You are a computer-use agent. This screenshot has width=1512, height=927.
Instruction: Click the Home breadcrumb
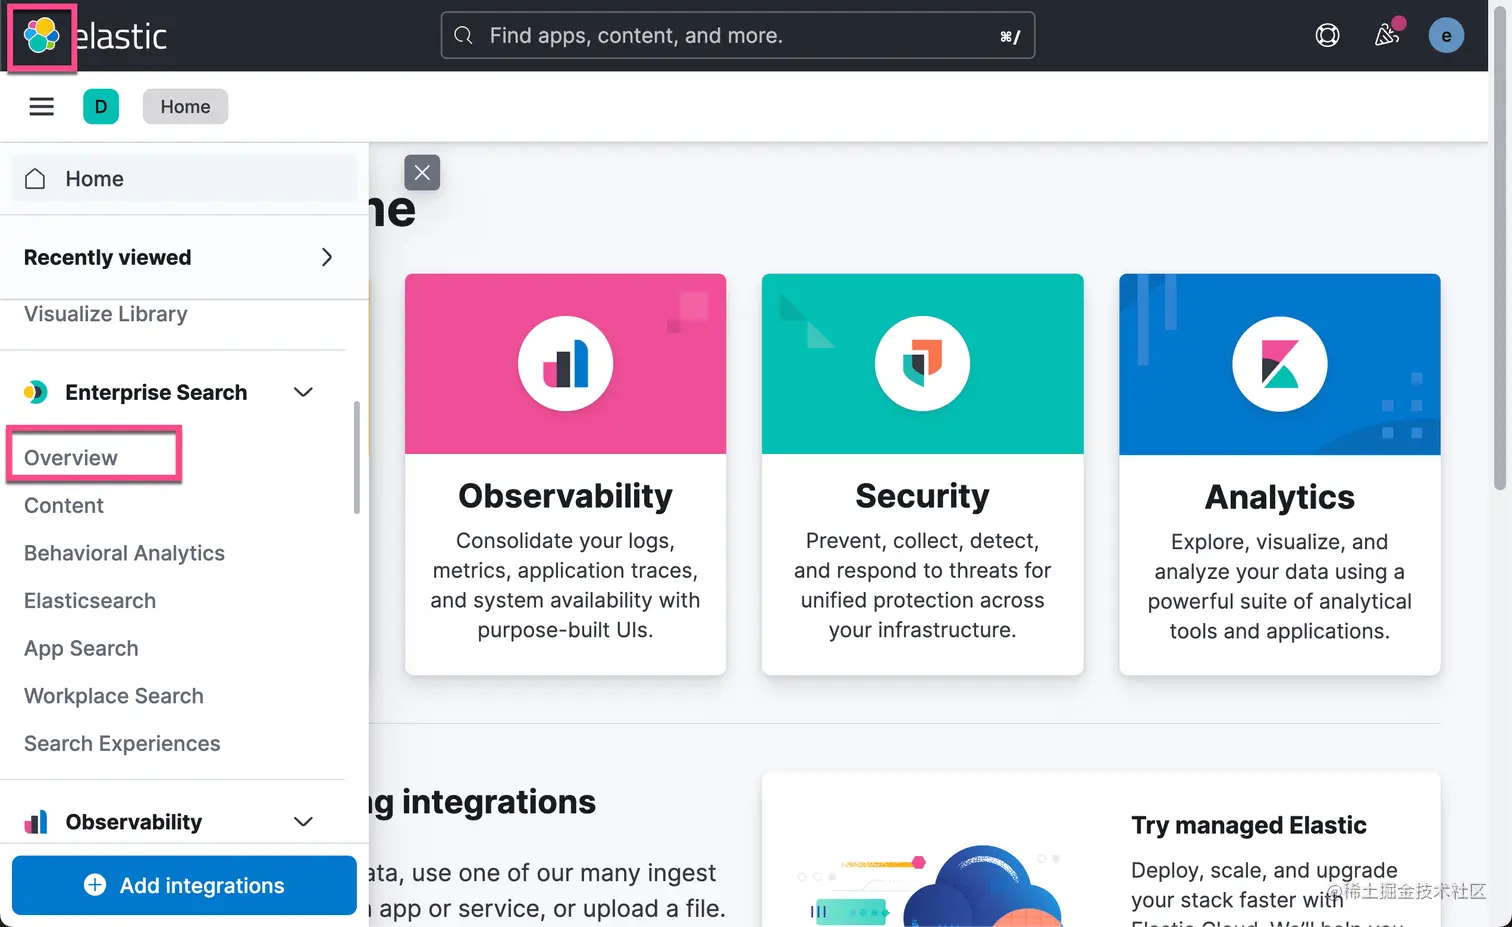click(185, 106)
